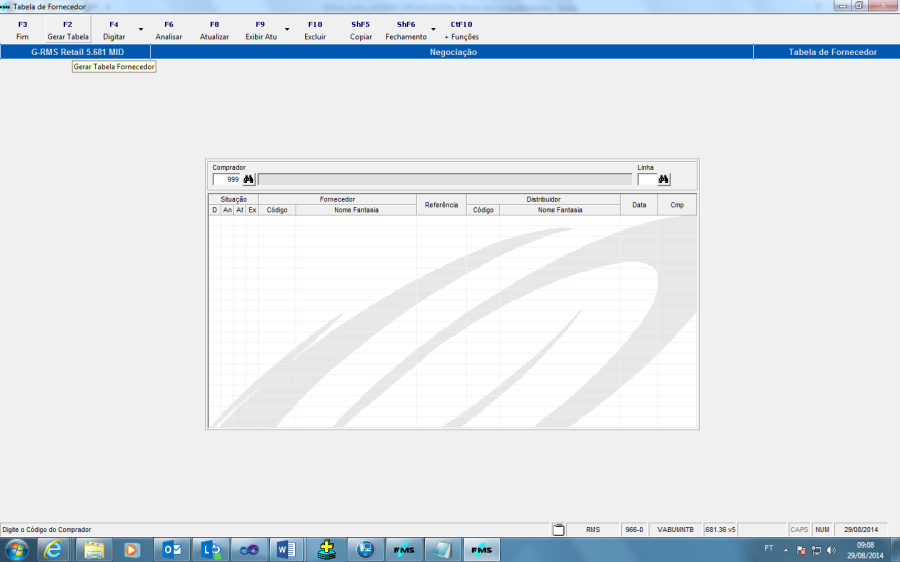Screen dimensions: 900x562
Task: Click the F8 Atualizar toolbar button
Action: point(214,30)
